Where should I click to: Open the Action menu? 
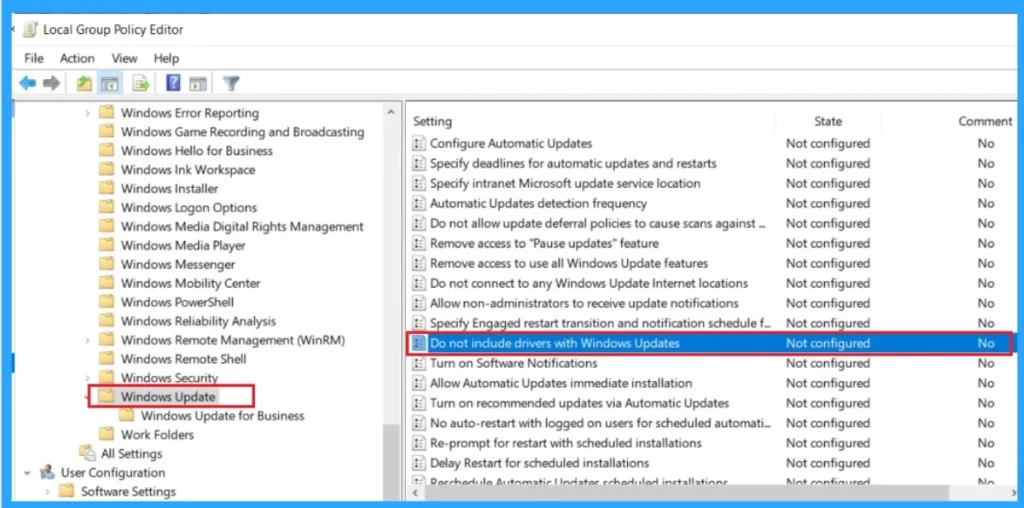[x=77, y=58]
